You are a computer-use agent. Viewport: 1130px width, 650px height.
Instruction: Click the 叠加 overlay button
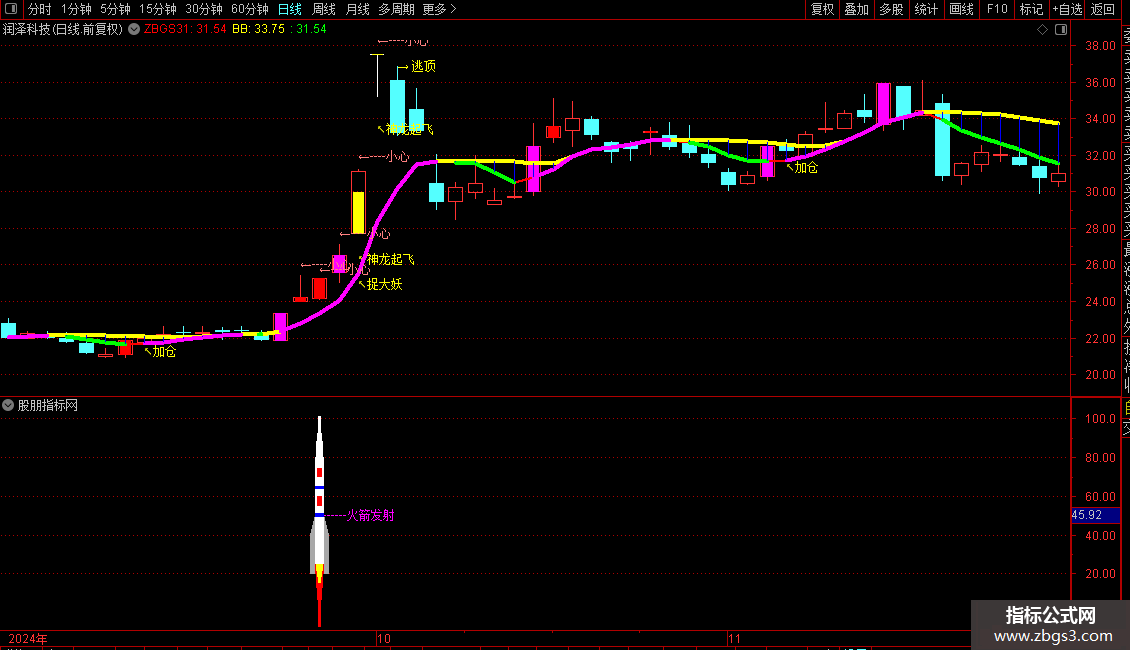pyautogui.click(x=856, y=9)
